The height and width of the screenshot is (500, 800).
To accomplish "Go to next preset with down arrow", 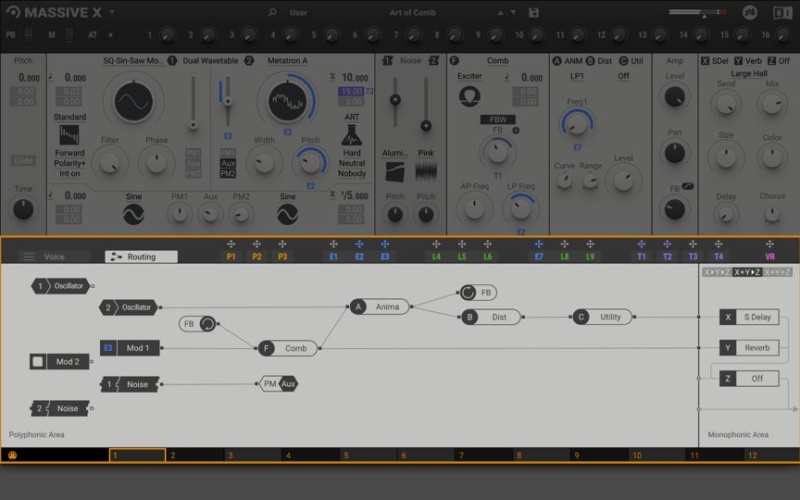I will click(513, 13).
